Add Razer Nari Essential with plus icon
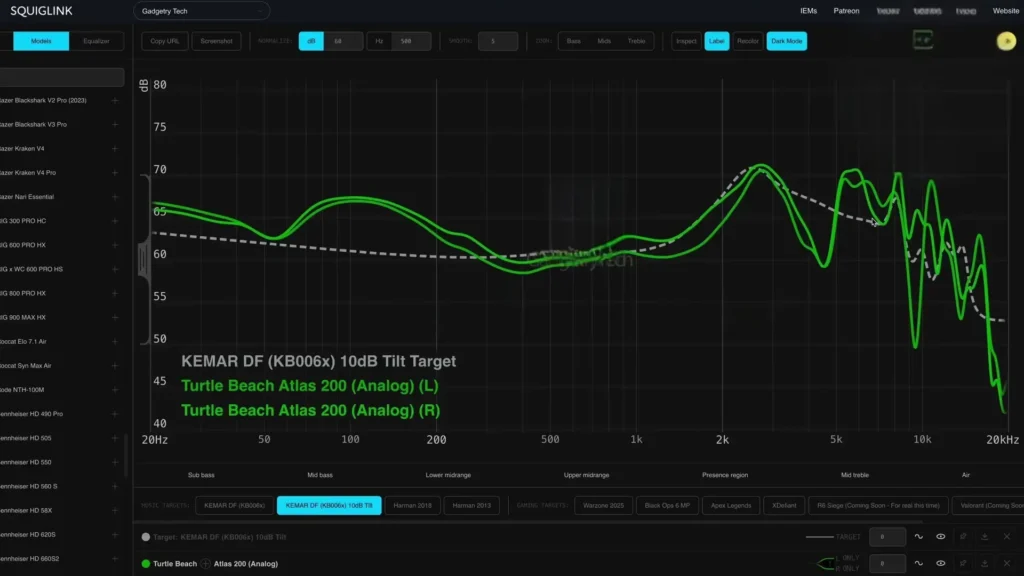This screenshot has height=576, width=1024. click(115, 197)
